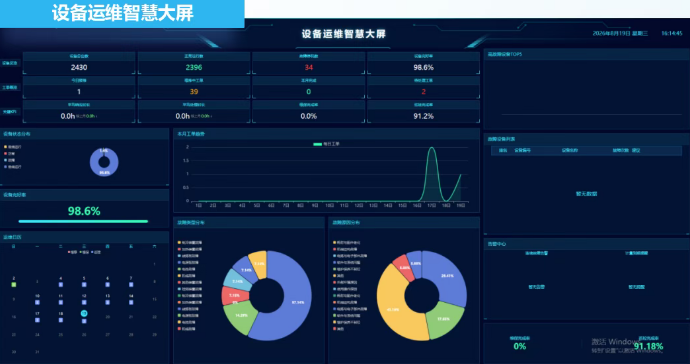Click the 暂无提醒 placeholder in alarm center

pyautogui.click(x=636, y=287)
